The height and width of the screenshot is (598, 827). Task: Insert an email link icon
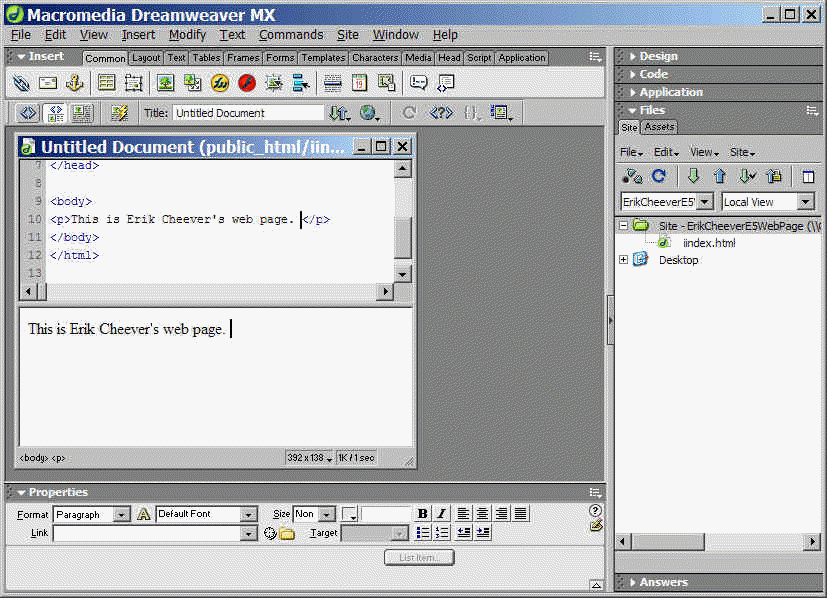click(x=48, y=83)
